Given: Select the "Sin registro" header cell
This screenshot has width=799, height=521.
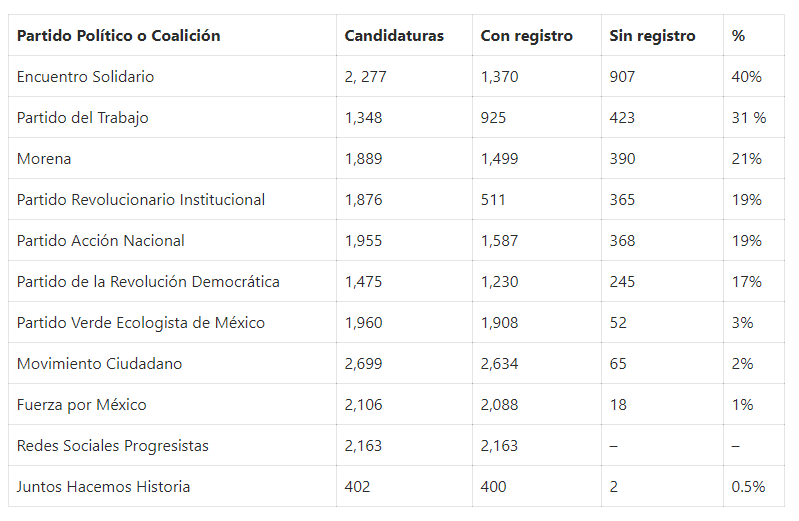Looking at the screenshot, I should (x=652, y=36).
